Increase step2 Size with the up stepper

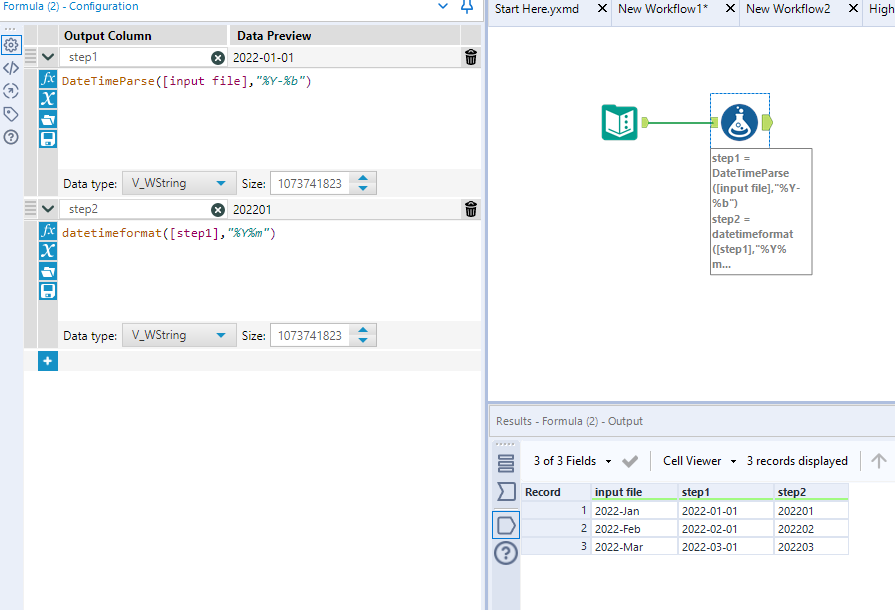click(x=361, y=330)
